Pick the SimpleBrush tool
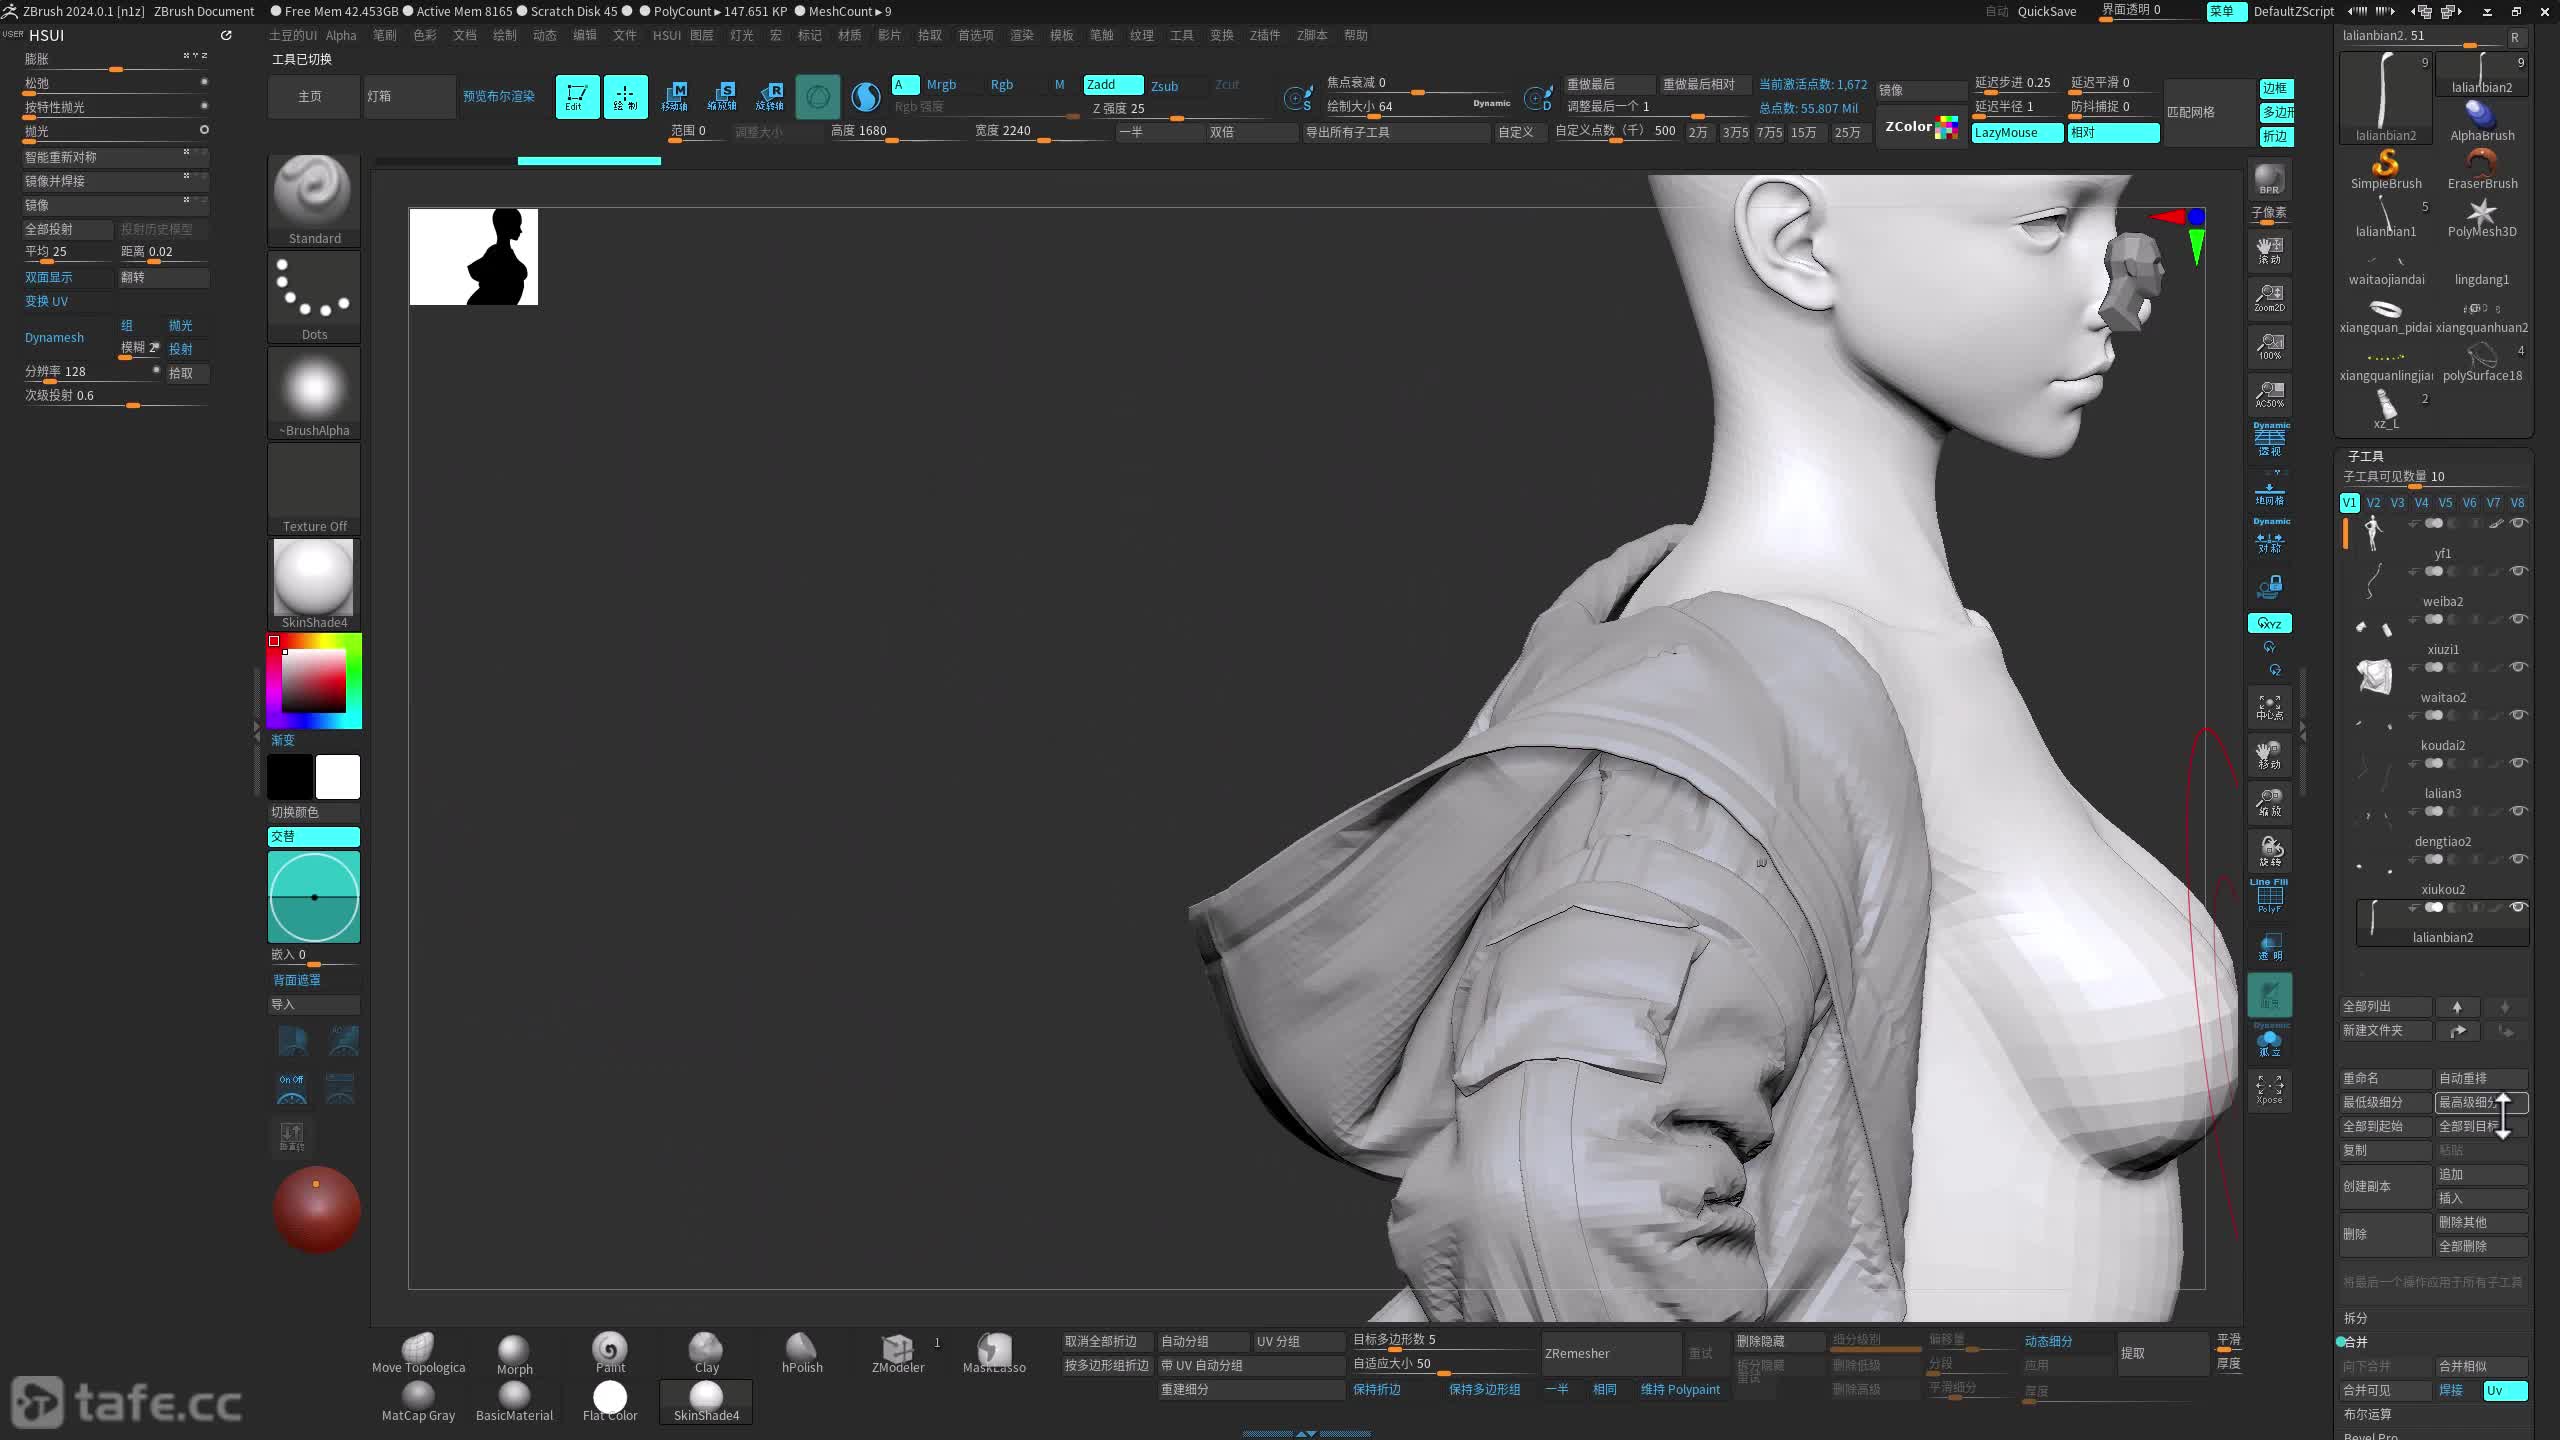The image size is (2560, 1440). pos(2386,170)
